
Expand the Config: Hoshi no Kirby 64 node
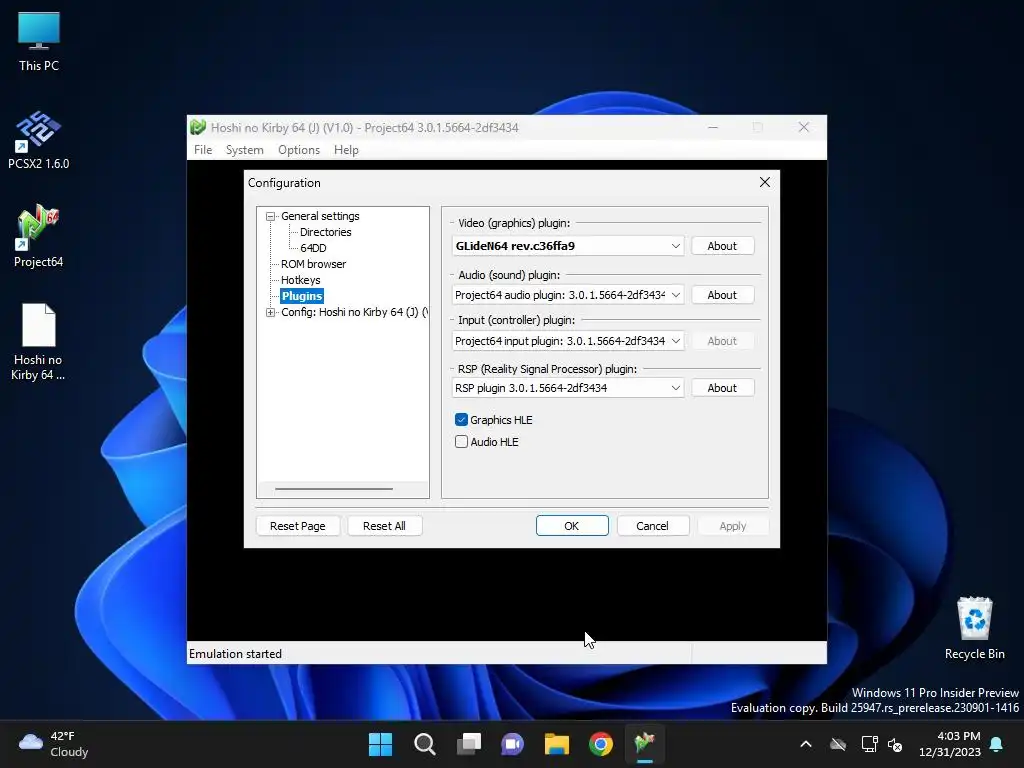[x=270, y=313]
